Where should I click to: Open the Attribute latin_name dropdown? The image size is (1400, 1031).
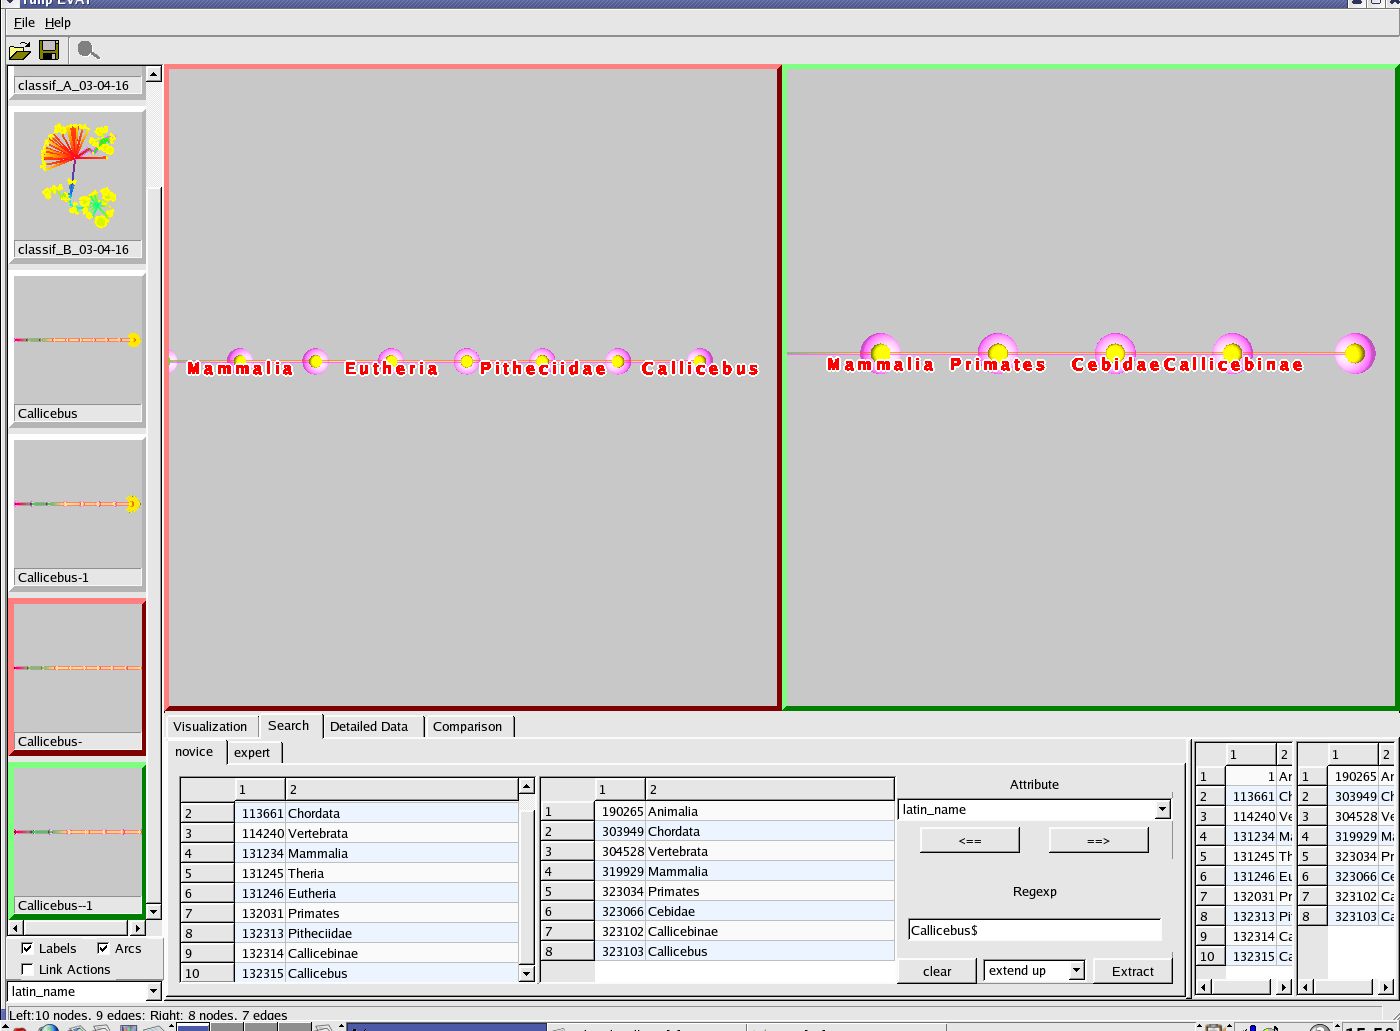coord(1161,810)
